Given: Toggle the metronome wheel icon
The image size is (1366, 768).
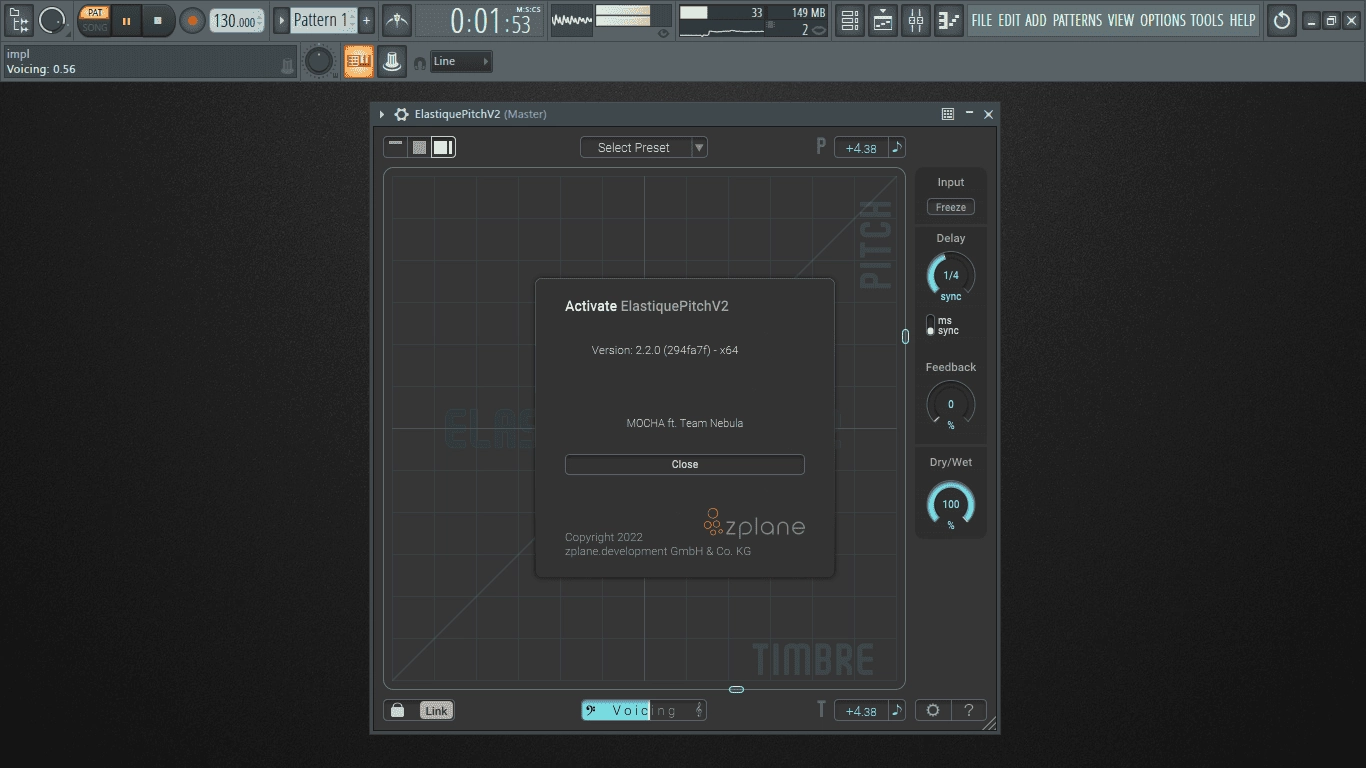Looking at the screenshot, I should (52, 20).
